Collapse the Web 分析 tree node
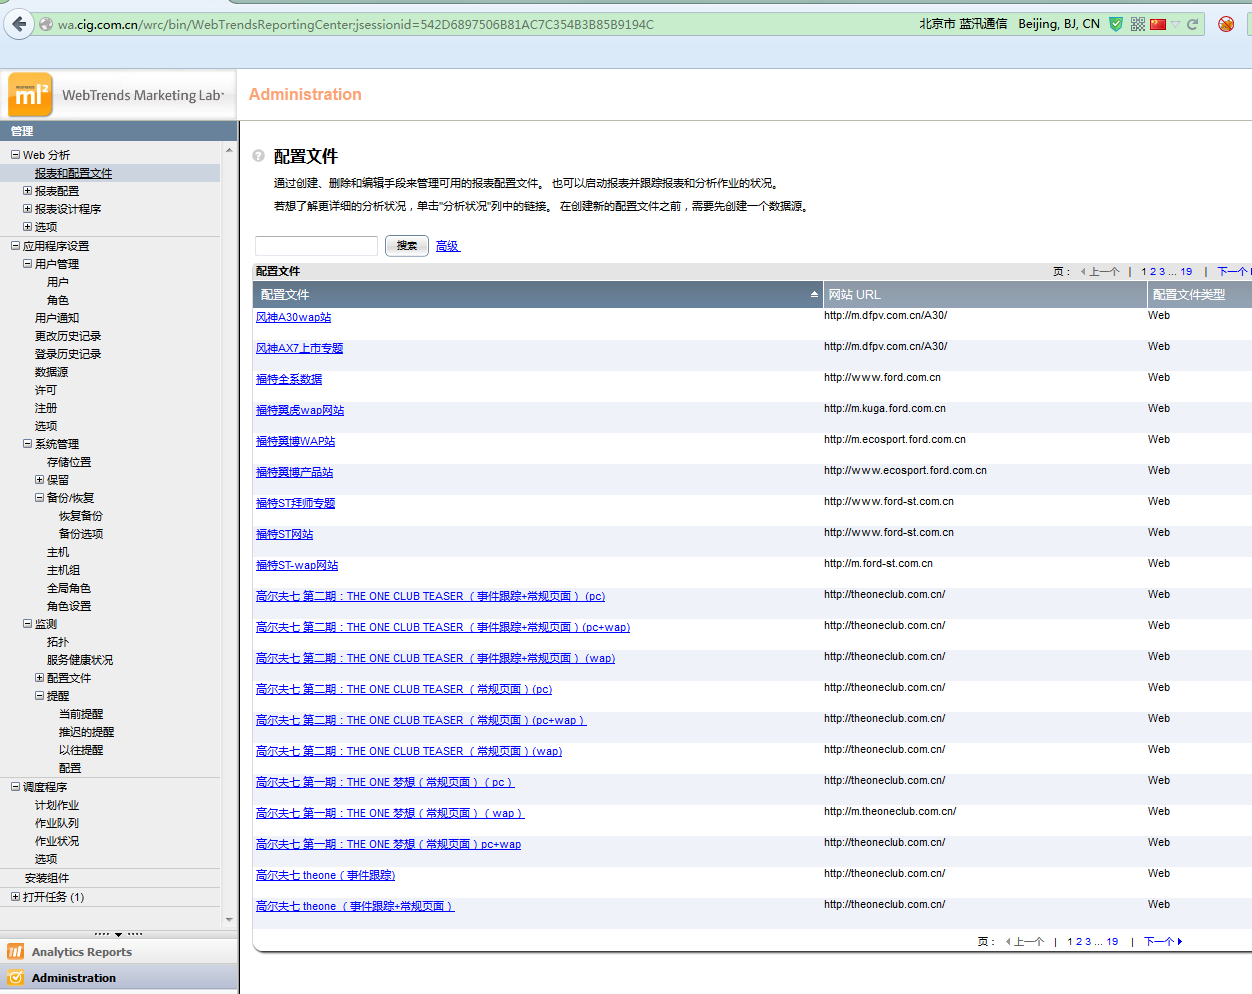Screen dimensions: 1252x994 coord(15,155)
